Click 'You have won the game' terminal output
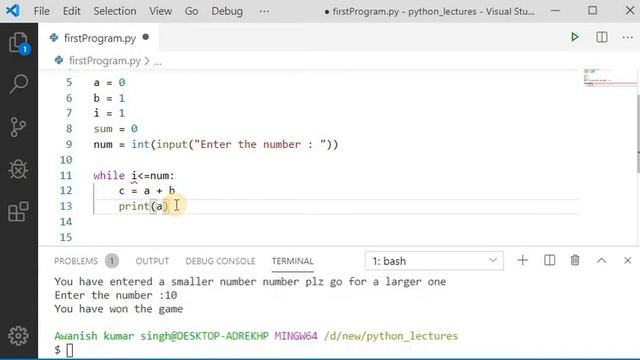 tap(118, 309)
